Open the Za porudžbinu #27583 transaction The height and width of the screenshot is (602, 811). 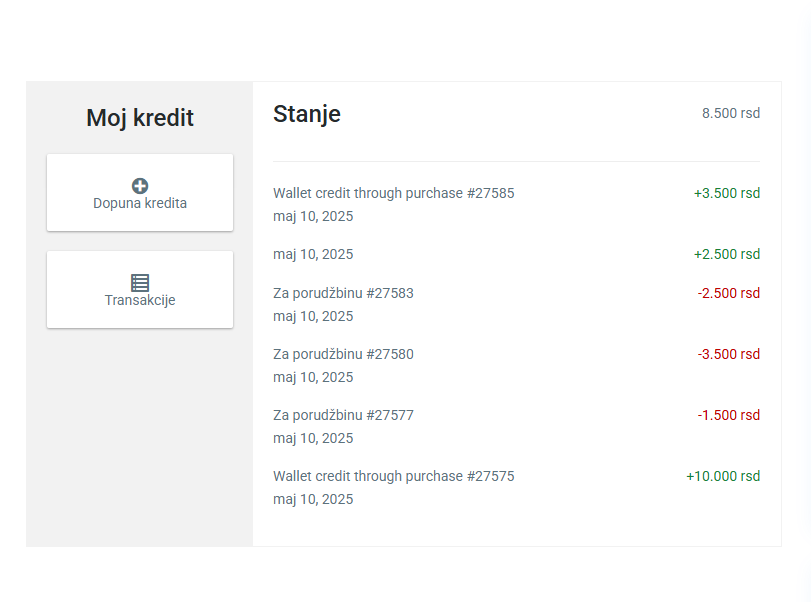(x=343, y=293)
